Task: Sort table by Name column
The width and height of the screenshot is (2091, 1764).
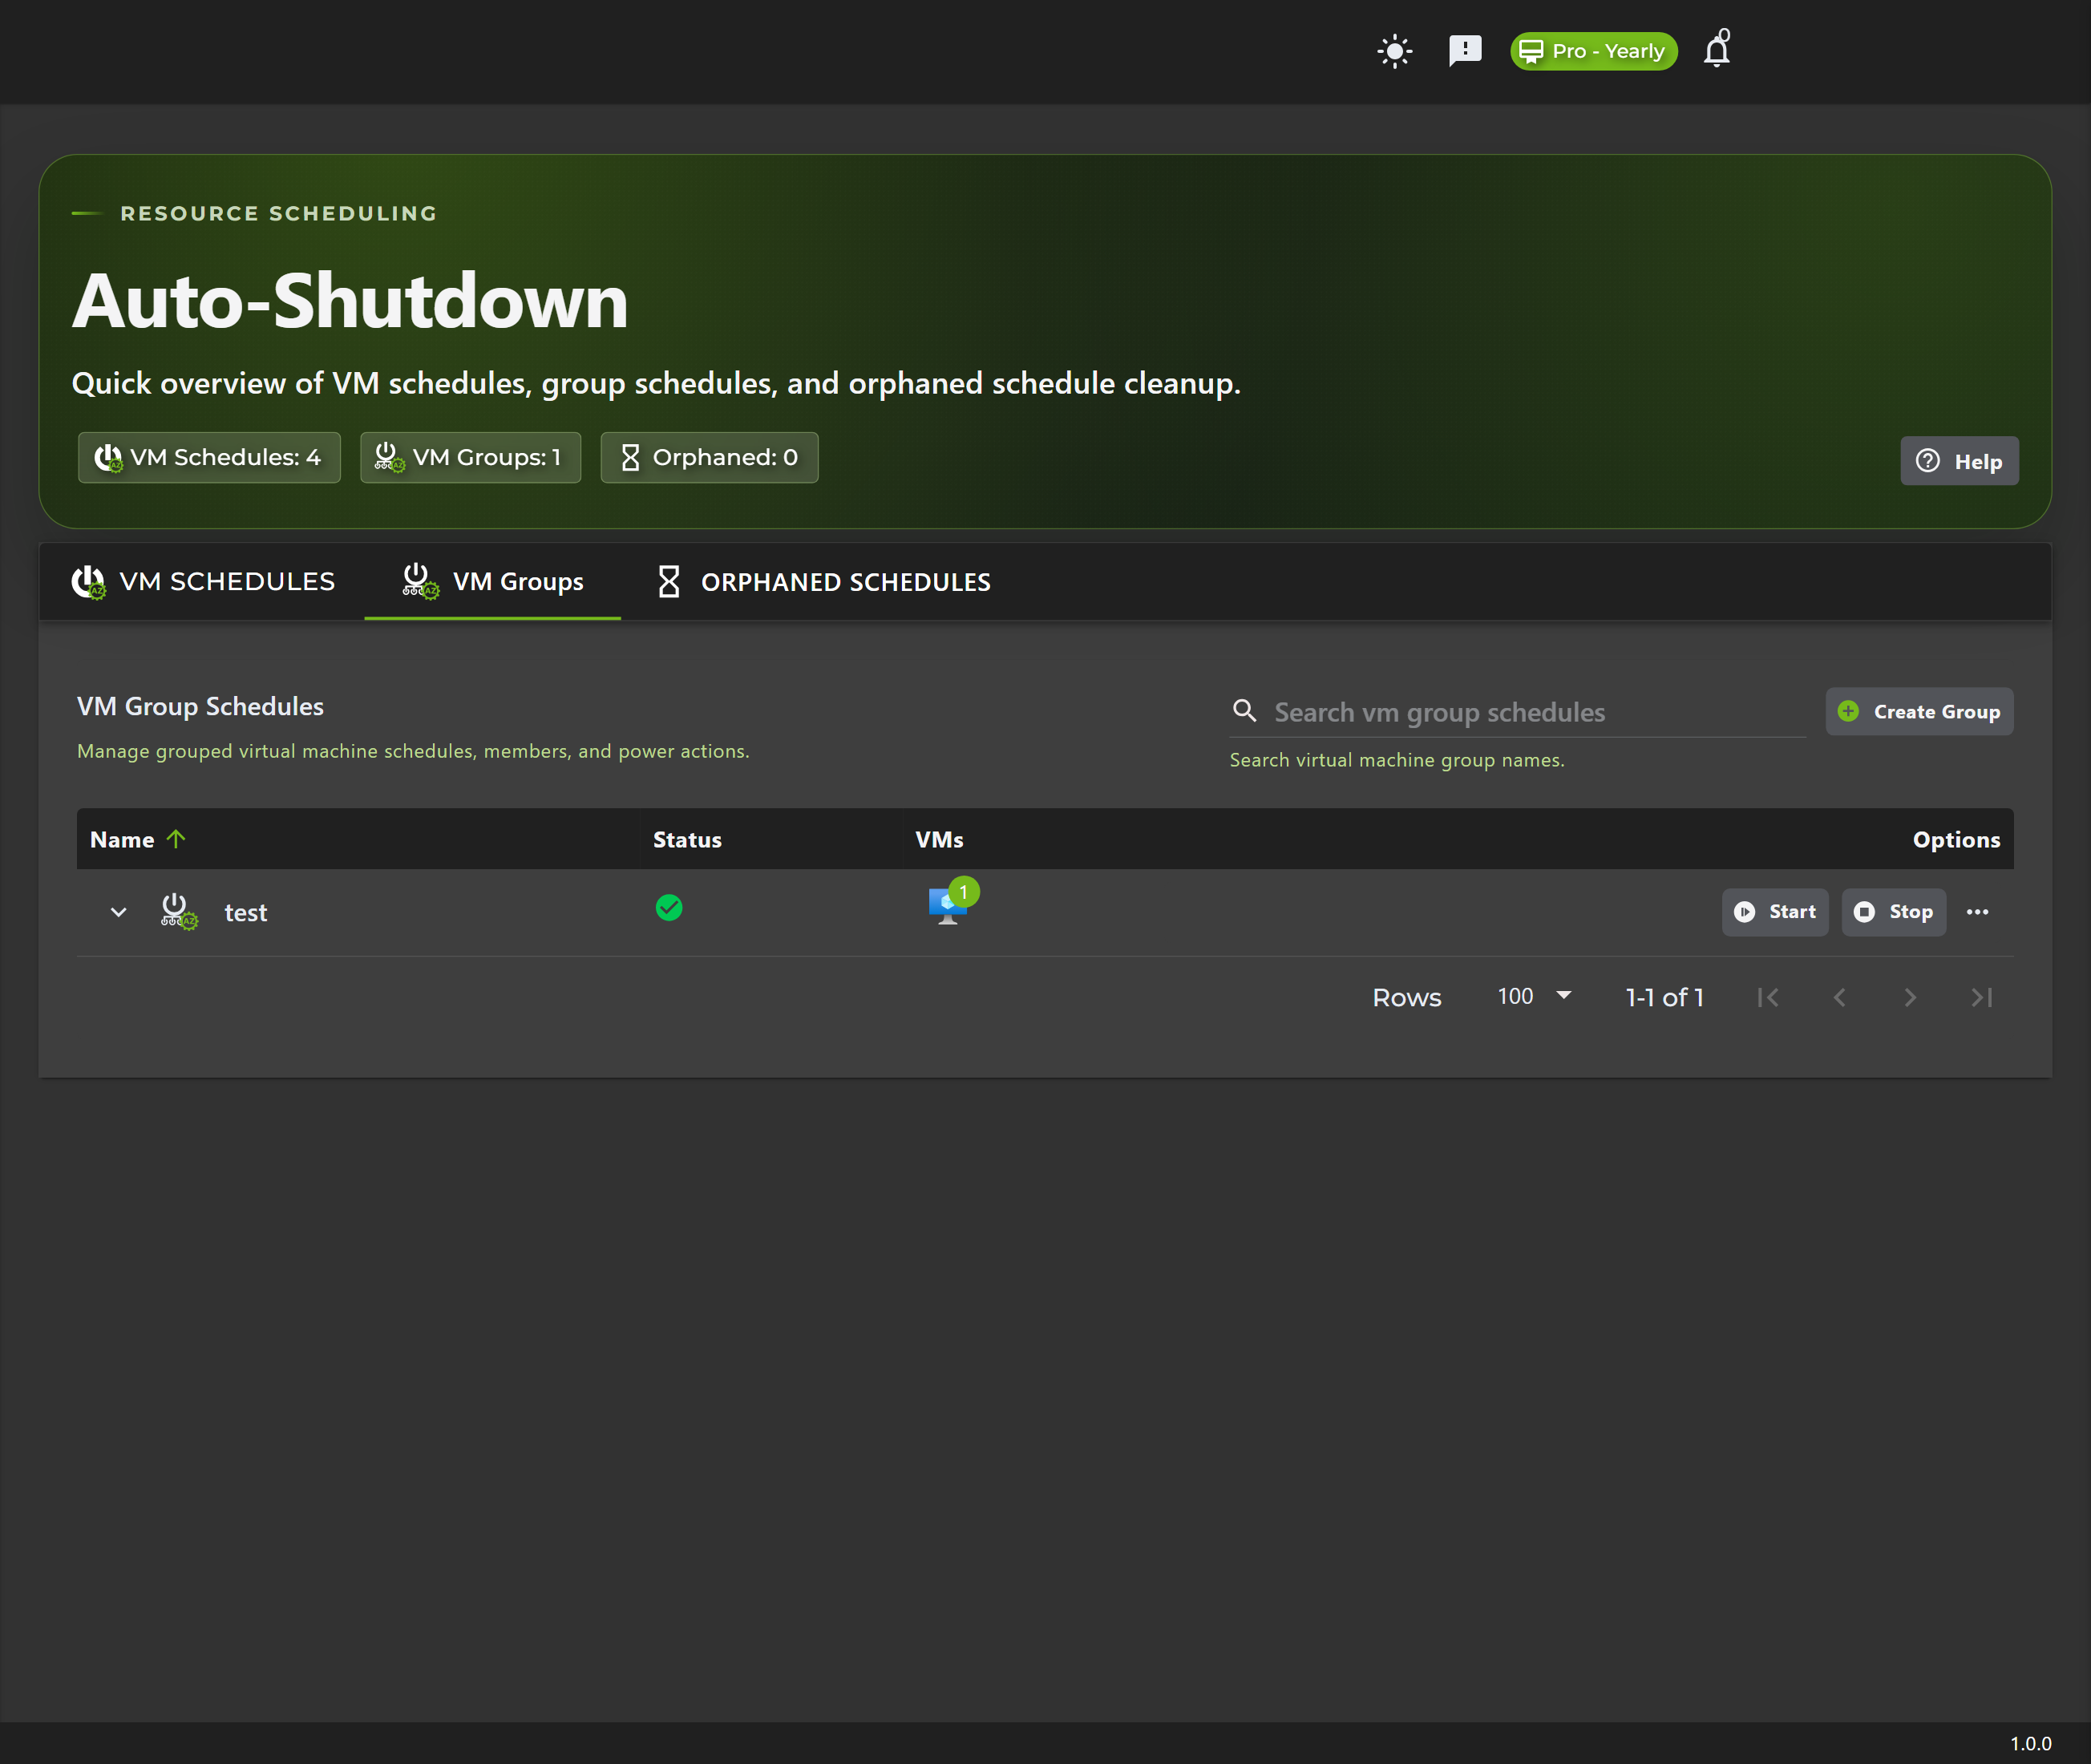Action: (x=122, y=839)
